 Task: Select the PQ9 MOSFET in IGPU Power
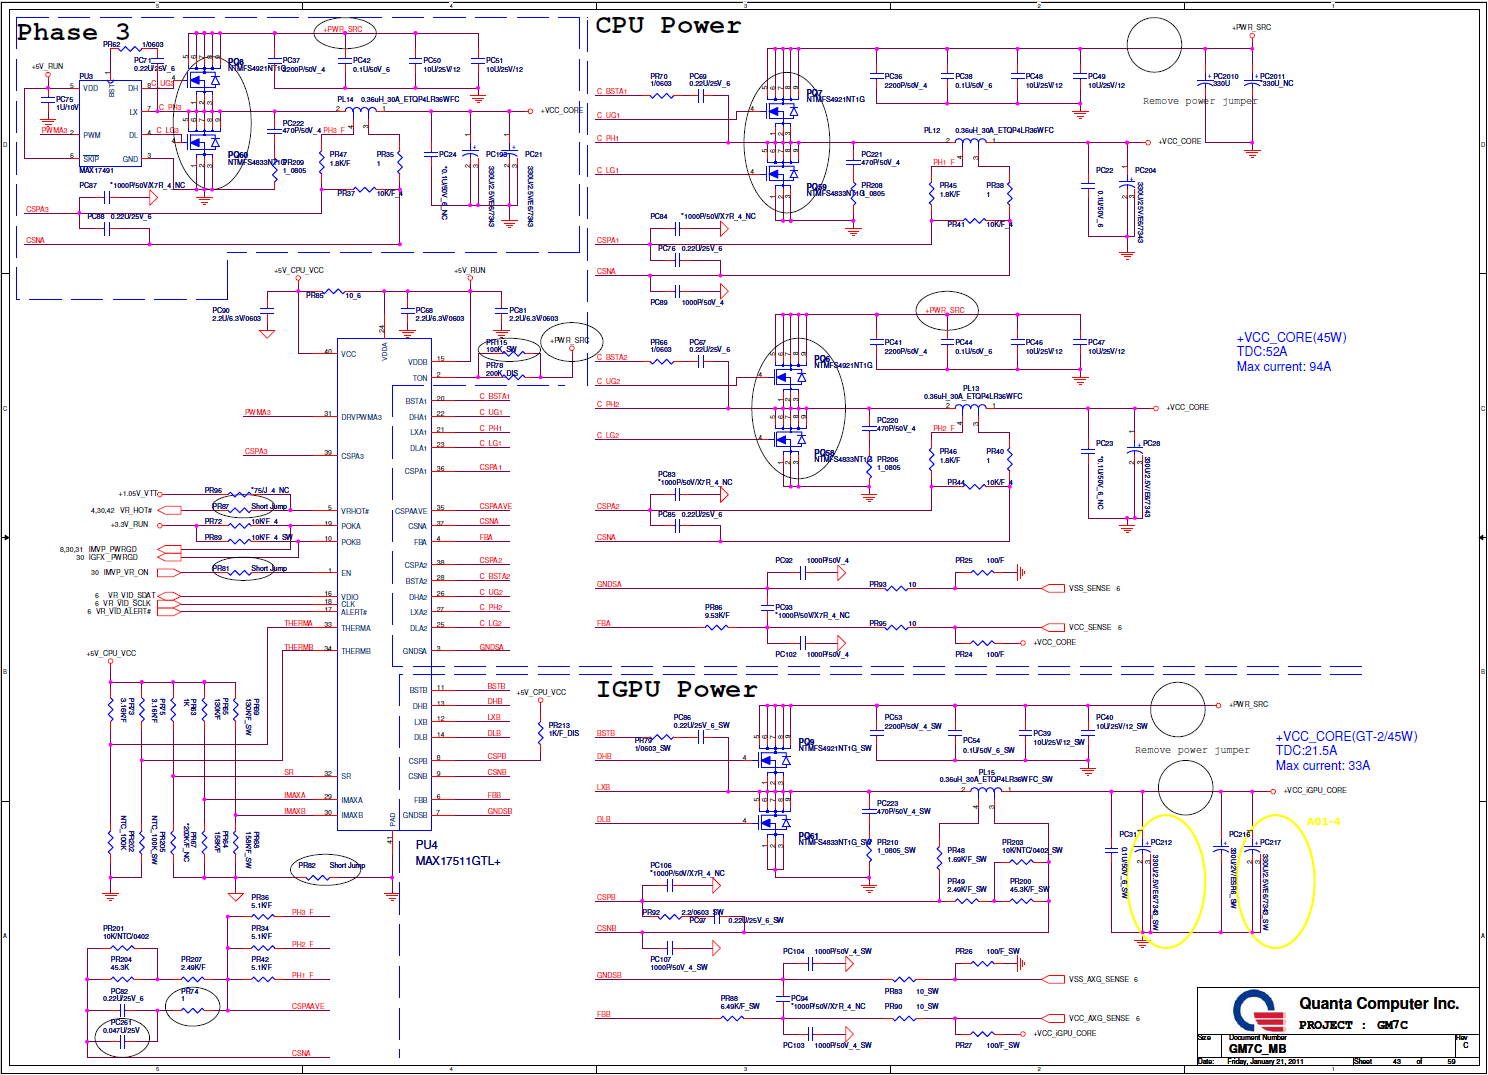tap(771, 760)
